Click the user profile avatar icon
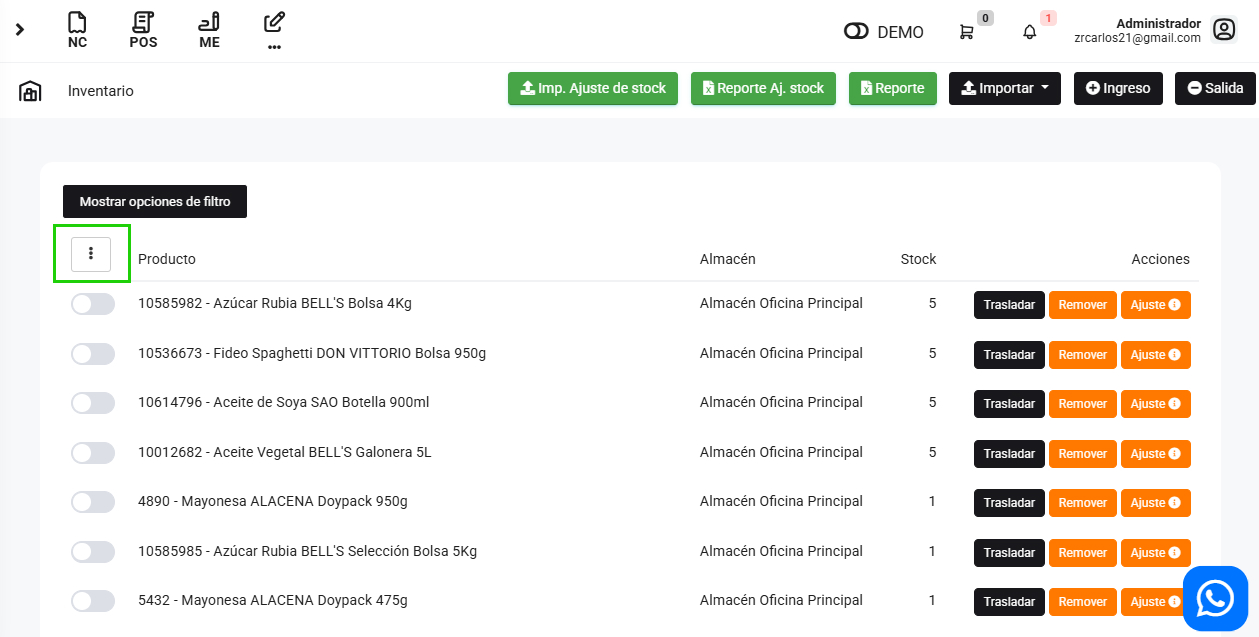1259x637 pixels. [1224, 30]
